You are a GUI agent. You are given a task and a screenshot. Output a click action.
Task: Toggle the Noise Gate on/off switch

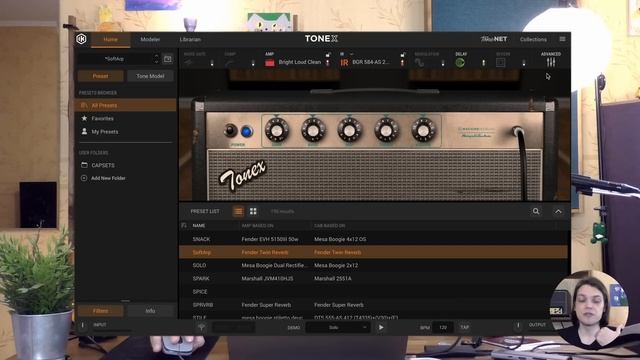click(212, 63)
